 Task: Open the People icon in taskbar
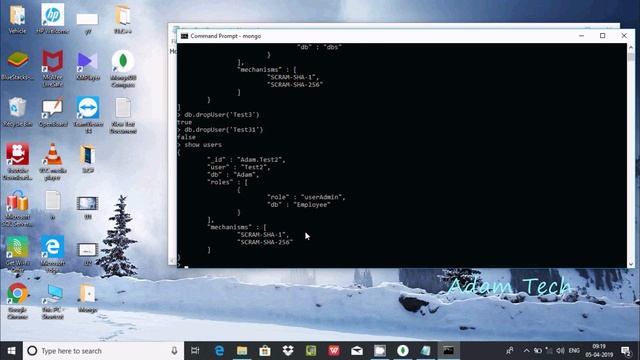tap(510, 351)
